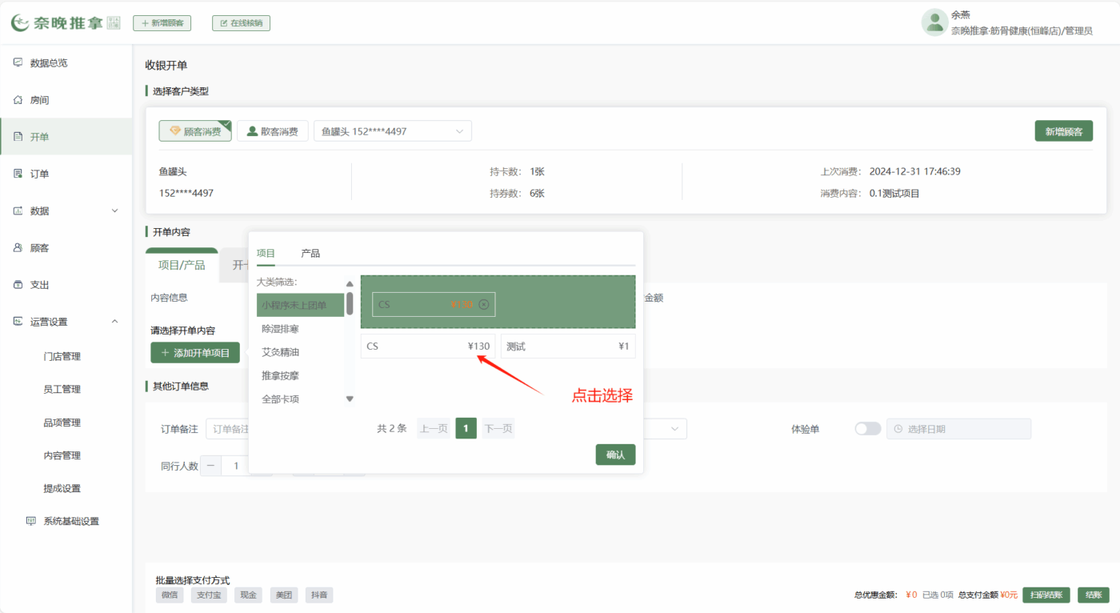Viewport: 1120px width, 613px height.
Task: Click the 新增顾客 button in top bar
Action: pyautogui.click(x=162, y=23)
